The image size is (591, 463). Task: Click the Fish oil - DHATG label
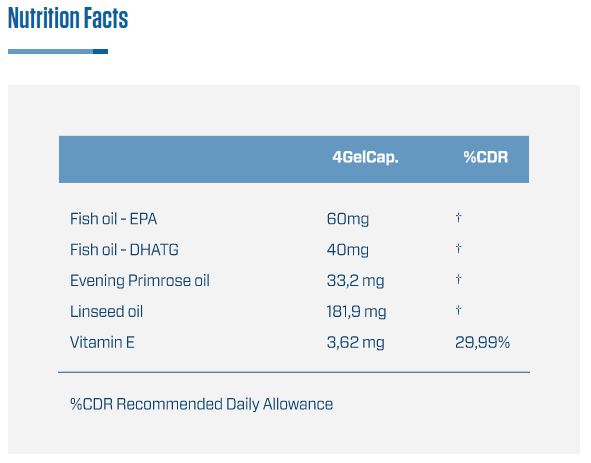point(124,250)
